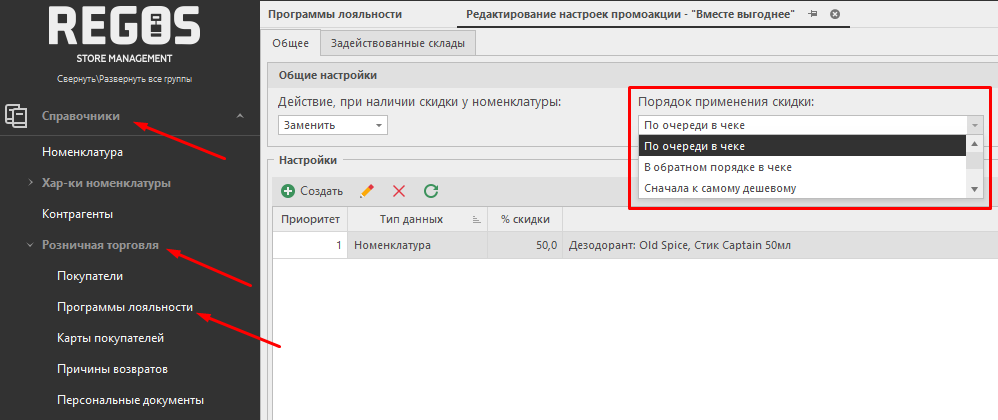Click the pencil edit icon in Настройки toolbar
Screen dimensions: 998x420
(x=367, y=190)
